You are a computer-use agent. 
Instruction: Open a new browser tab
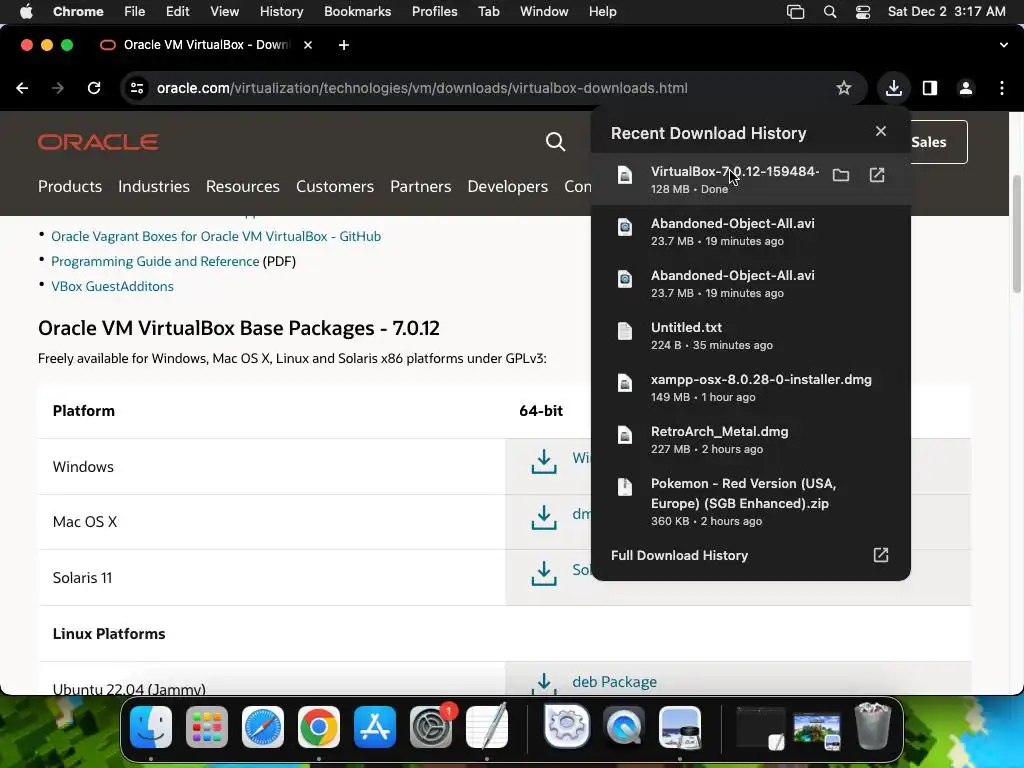pyautogui.click(x=344, y=45)
